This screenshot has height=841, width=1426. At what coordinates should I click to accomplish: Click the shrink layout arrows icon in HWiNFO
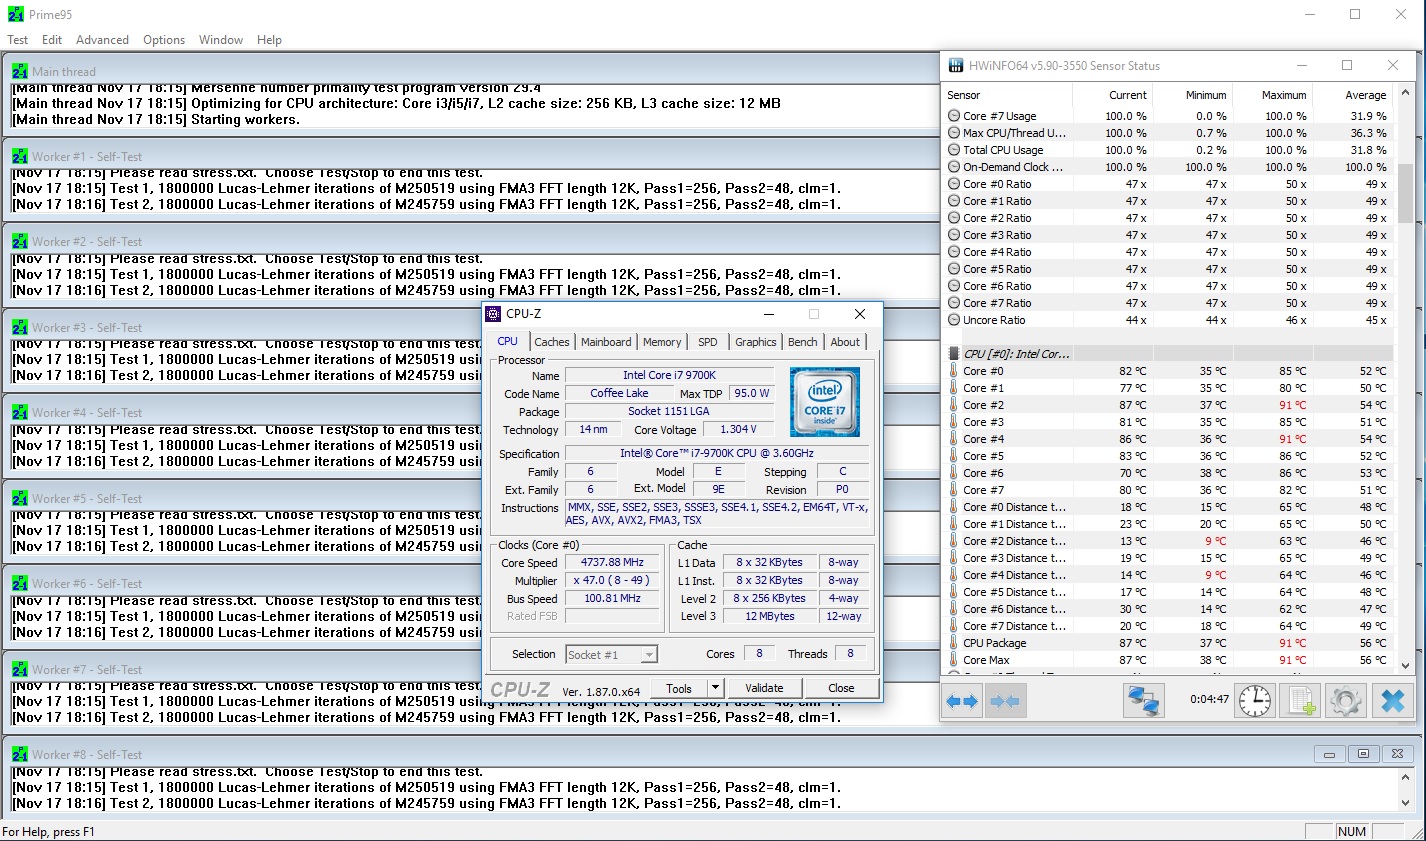coord(1005,701)
